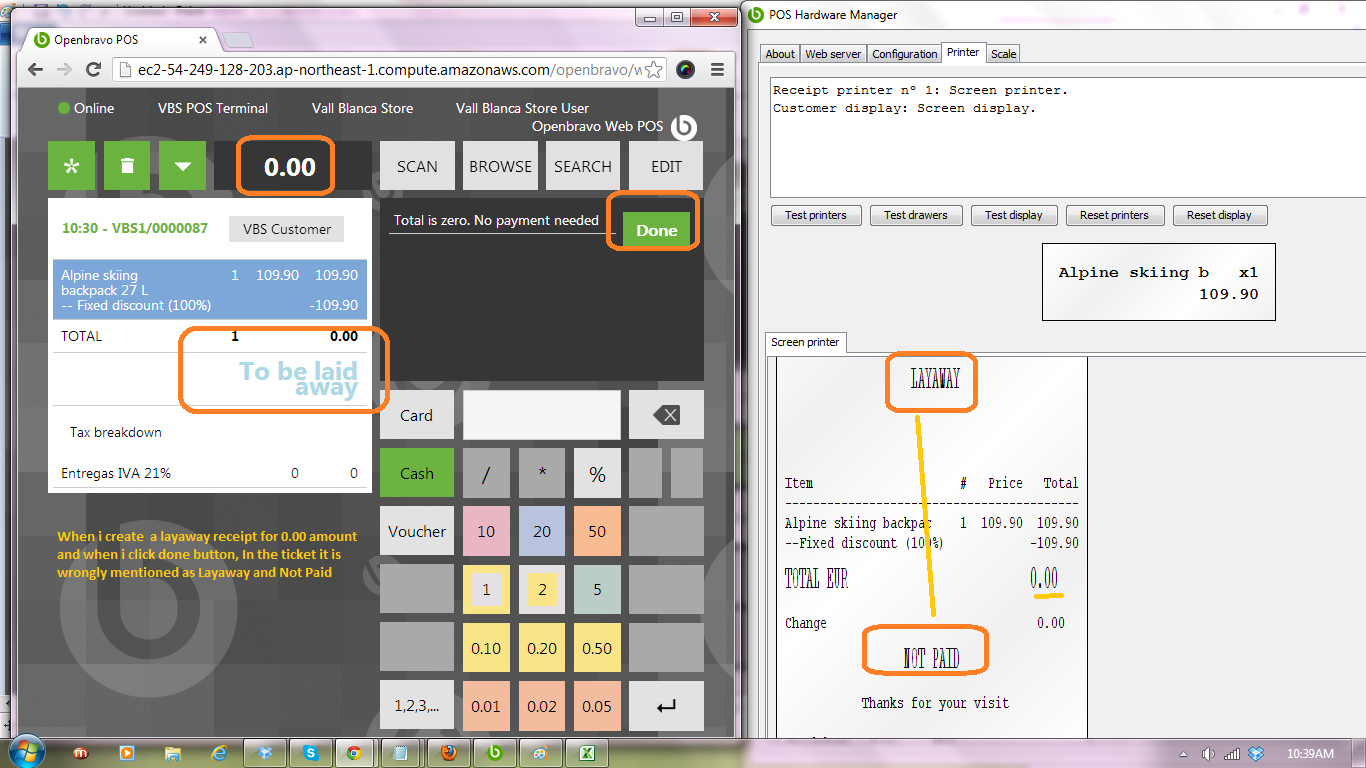Select the Scale tab
Image resolution: width=1366 pixels, height=768 pixels.
pyautogui.click(x=1003, y=54)
